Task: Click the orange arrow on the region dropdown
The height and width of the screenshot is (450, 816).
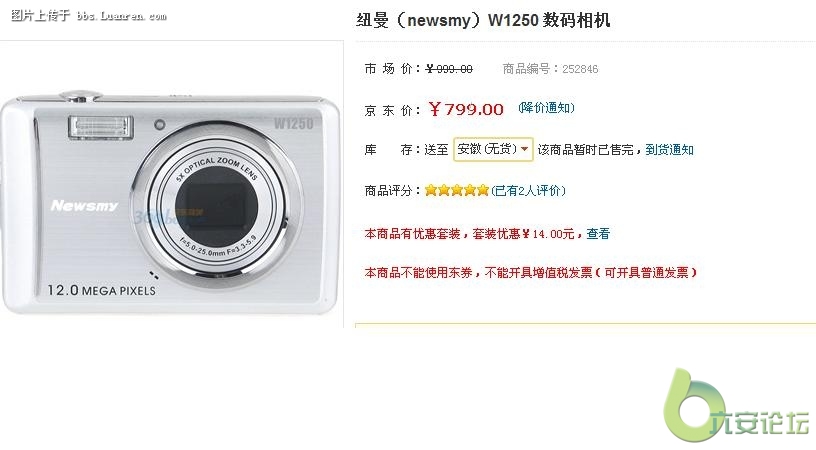Action: click(525, 149)
